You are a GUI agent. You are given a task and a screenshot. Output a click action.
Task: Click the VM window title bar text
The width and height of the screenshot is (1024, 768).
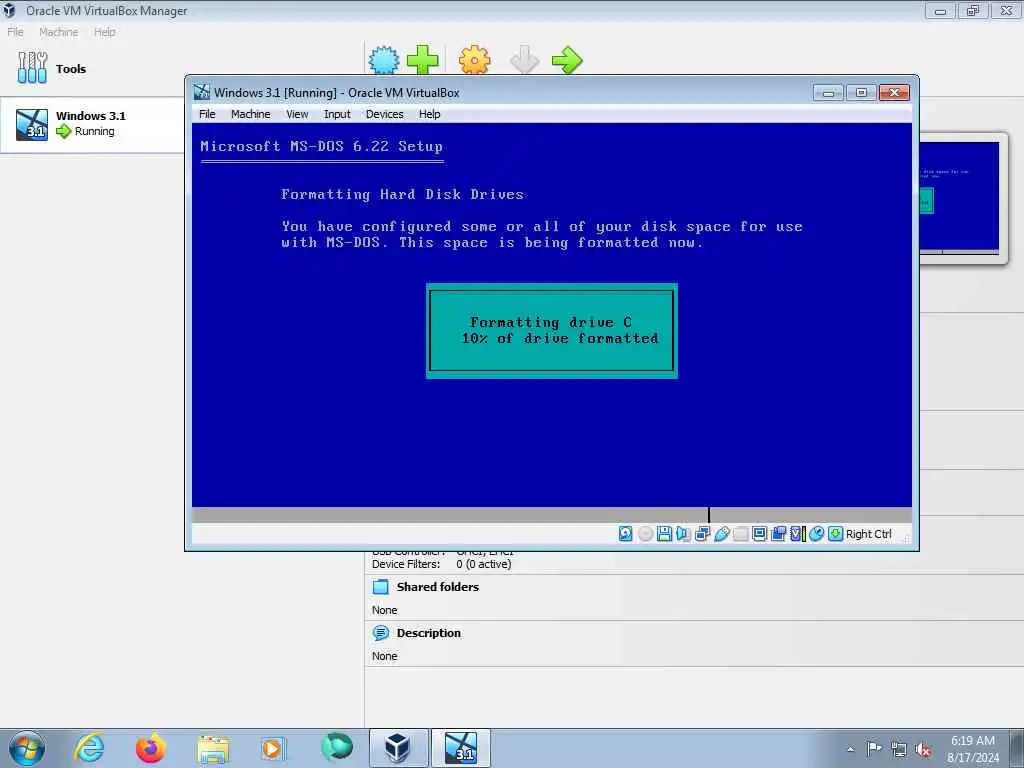(336, 93)
